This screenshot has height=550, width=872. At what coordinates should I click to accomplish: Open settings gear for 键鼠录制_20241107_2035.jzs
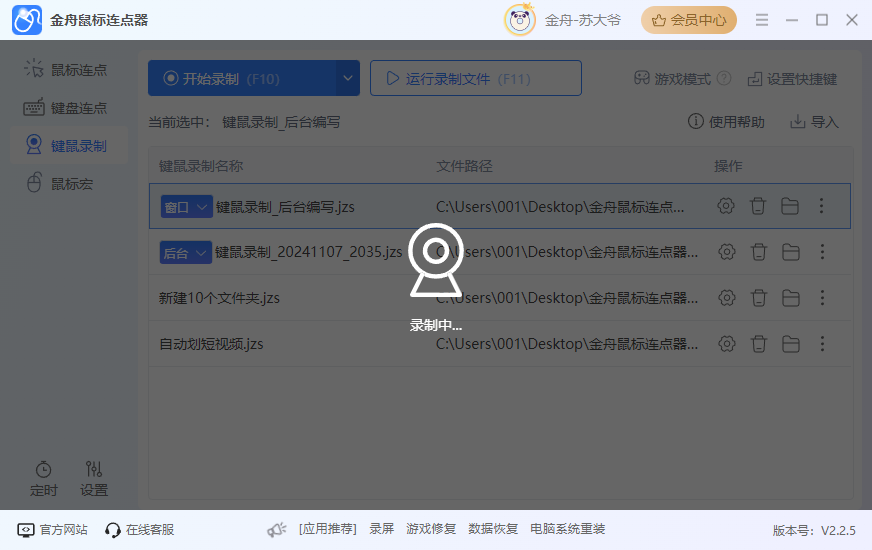[x=726, y=252]
